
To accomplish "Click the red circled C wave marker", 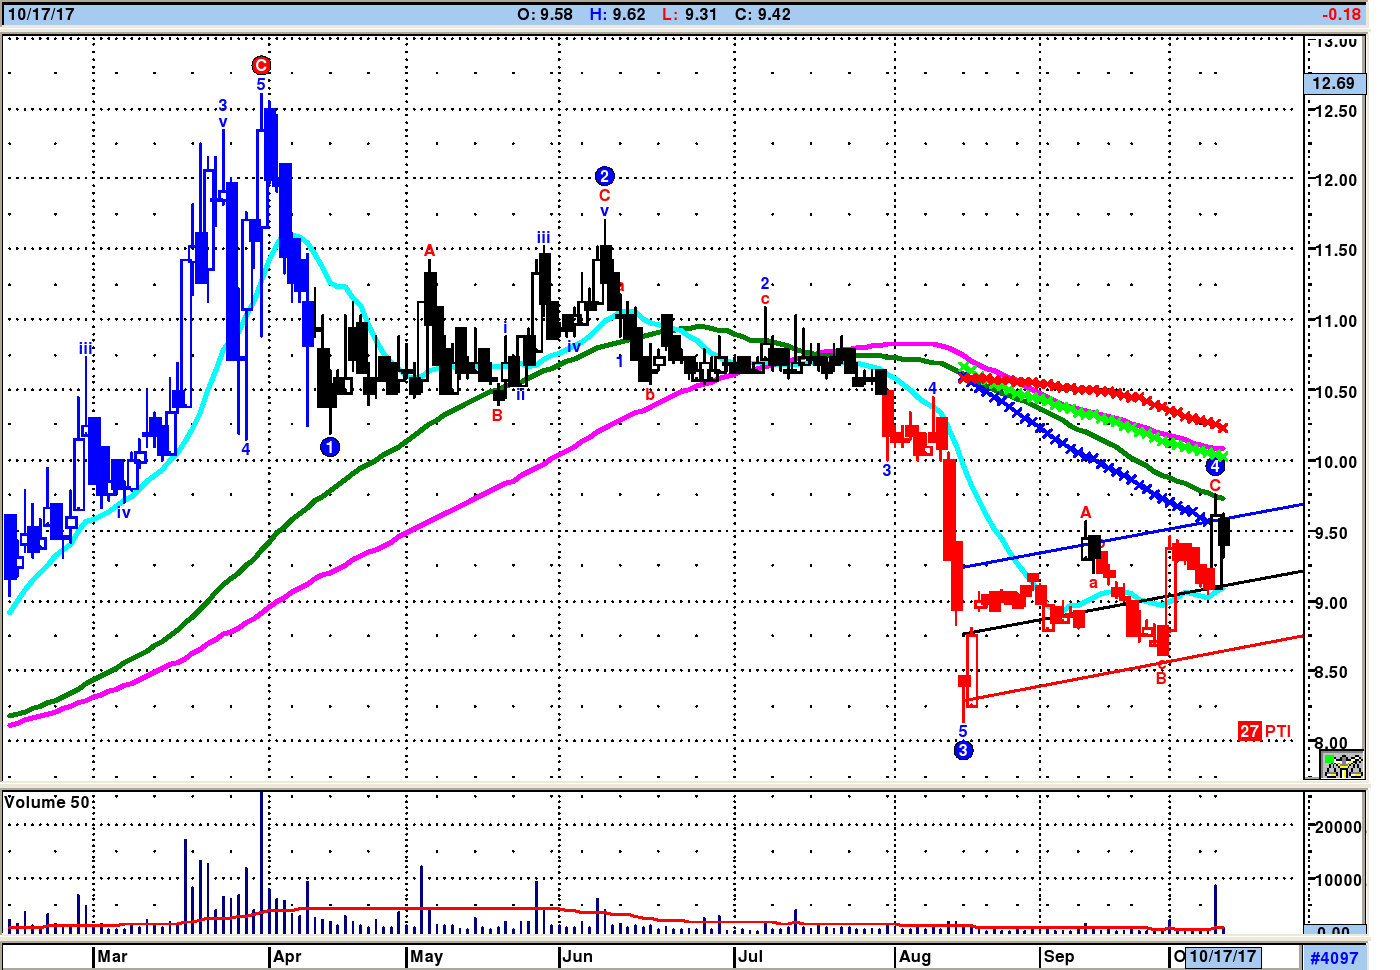I will tap(261, 65).
